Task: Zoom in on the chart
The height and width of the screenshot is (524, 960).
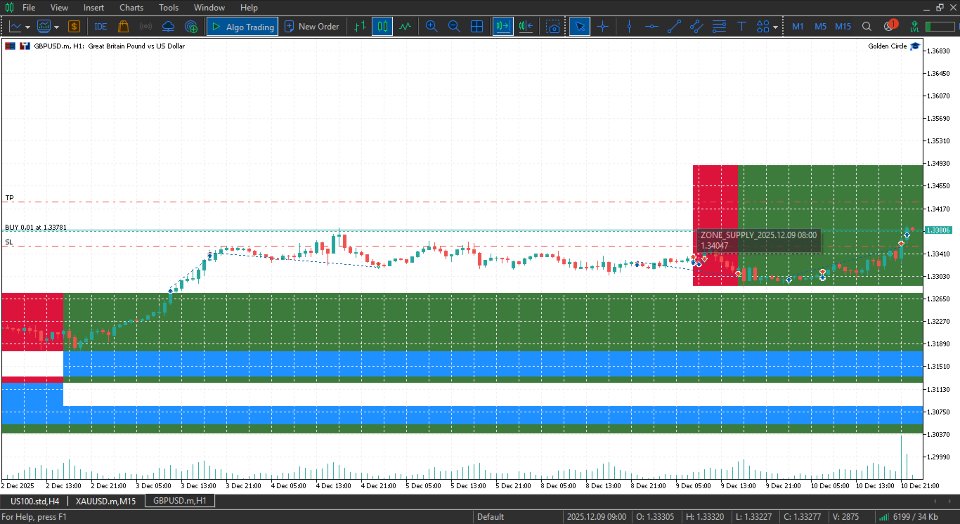Action: click(x=432, y=26)
